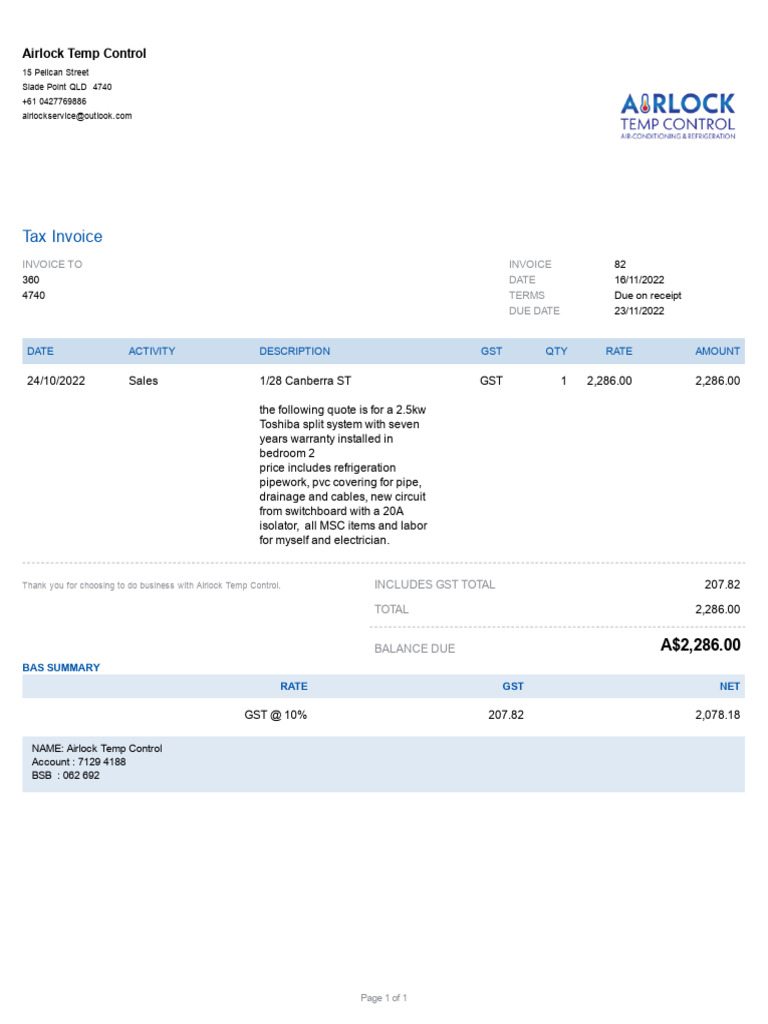Click the QTY column header

click(x=555, y=351)
